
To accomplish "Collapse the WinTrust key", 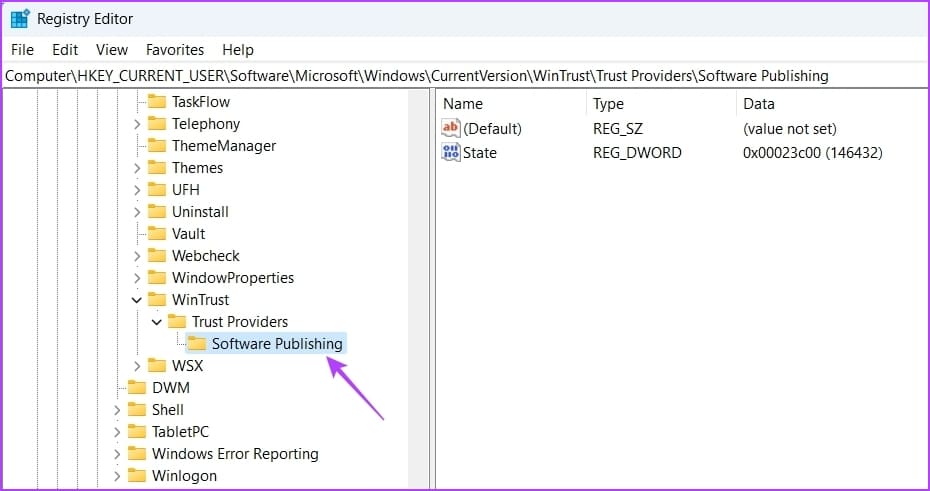I will click(137, 299).
